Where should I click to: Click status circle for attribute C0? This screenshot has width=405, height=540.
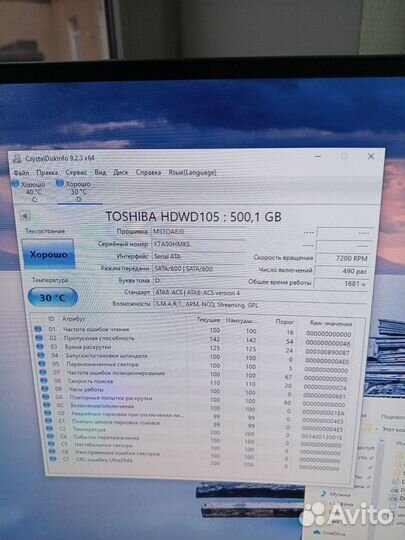coord(48,413)
